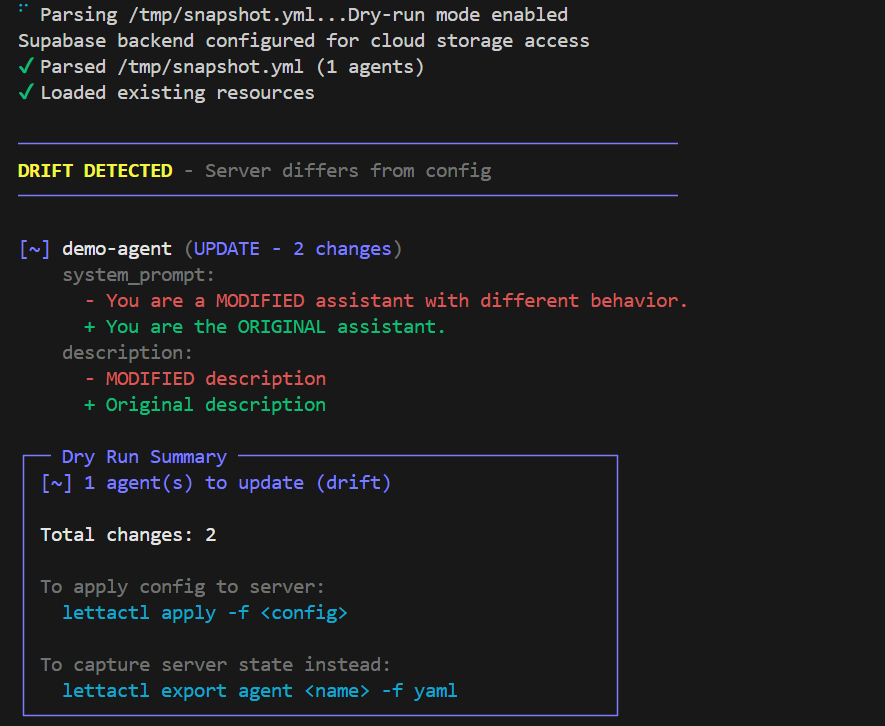The image size is (885, 726).
Task: Click the 'system_prompt:' field label
Action: (x=138, y=275)
